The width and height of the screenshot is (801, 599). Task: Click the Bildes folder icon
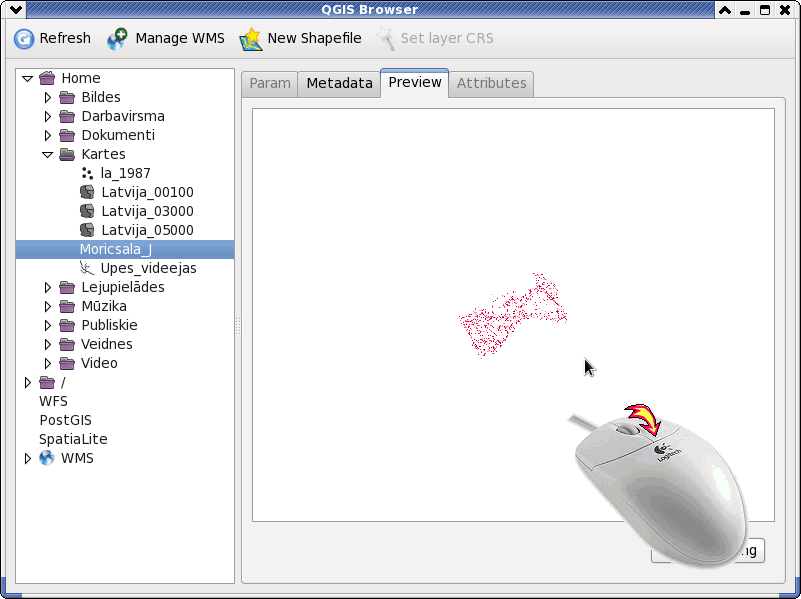point(67,97)
